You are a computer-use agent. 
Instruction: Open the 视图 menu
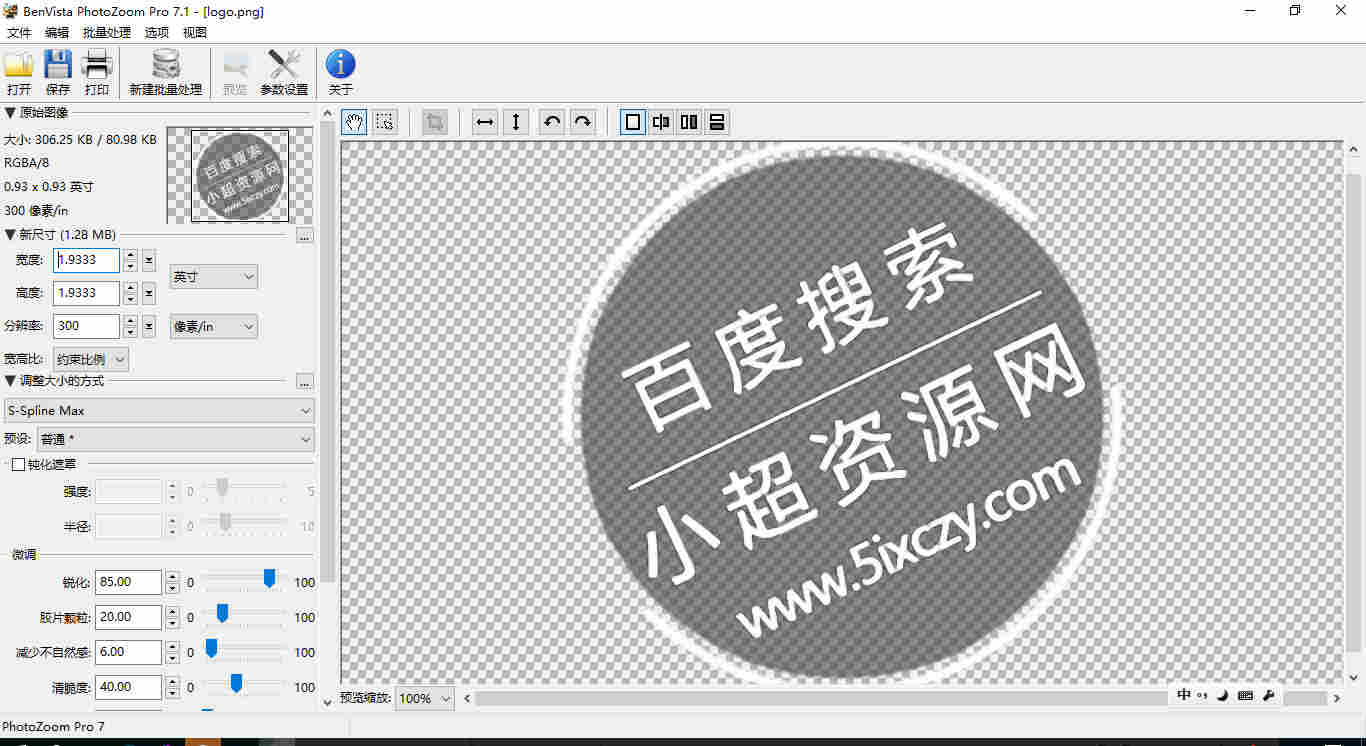pos(195,32)
